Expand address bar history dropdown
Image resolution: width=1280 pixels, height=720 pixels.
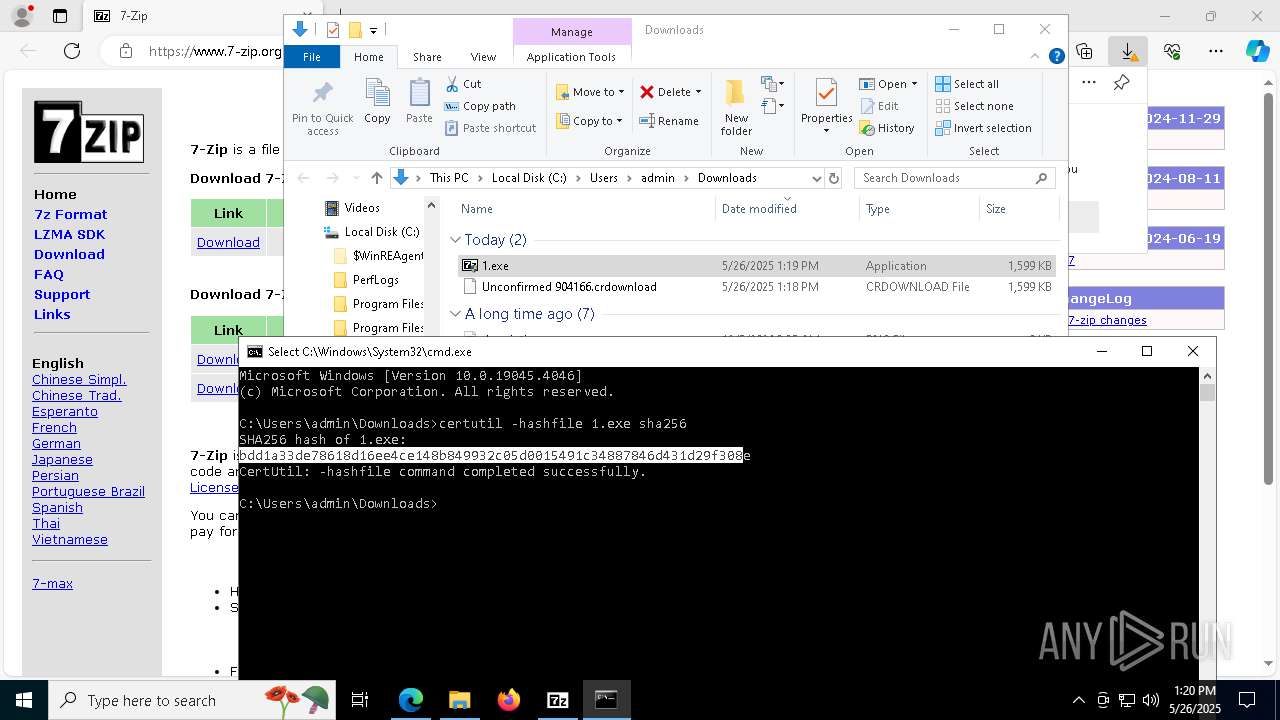tap(816, 178)
